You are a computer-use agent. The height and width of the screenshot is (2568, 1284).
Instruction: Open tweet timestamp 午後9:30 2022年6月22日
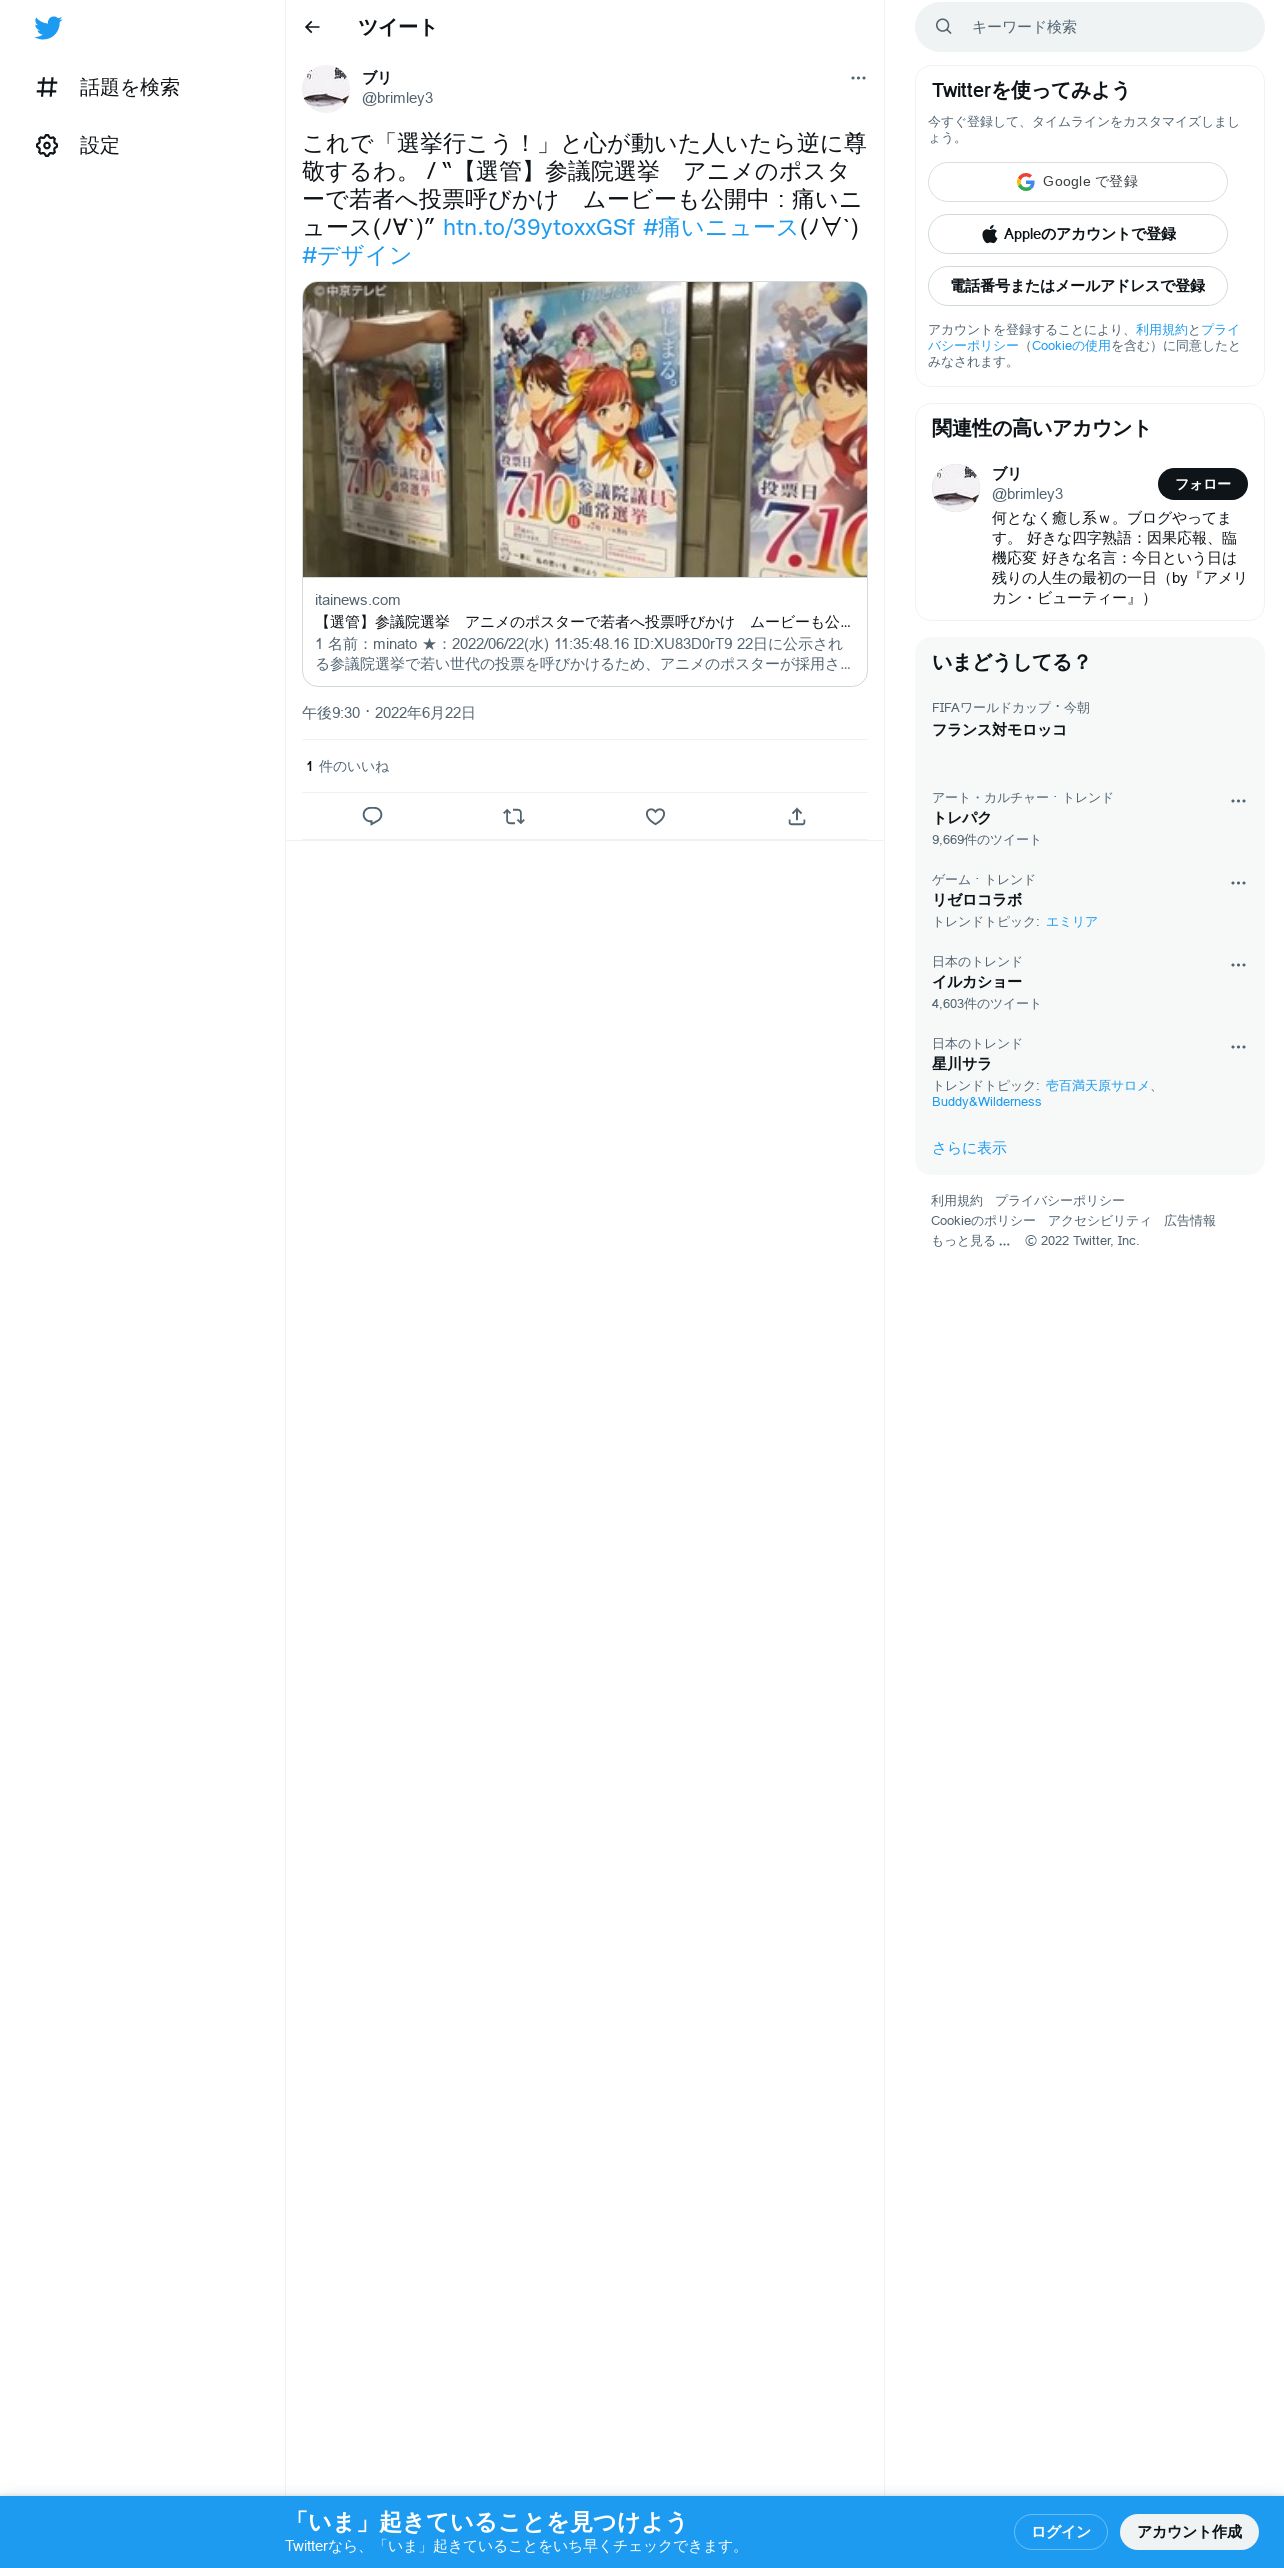tap(388, 713)
